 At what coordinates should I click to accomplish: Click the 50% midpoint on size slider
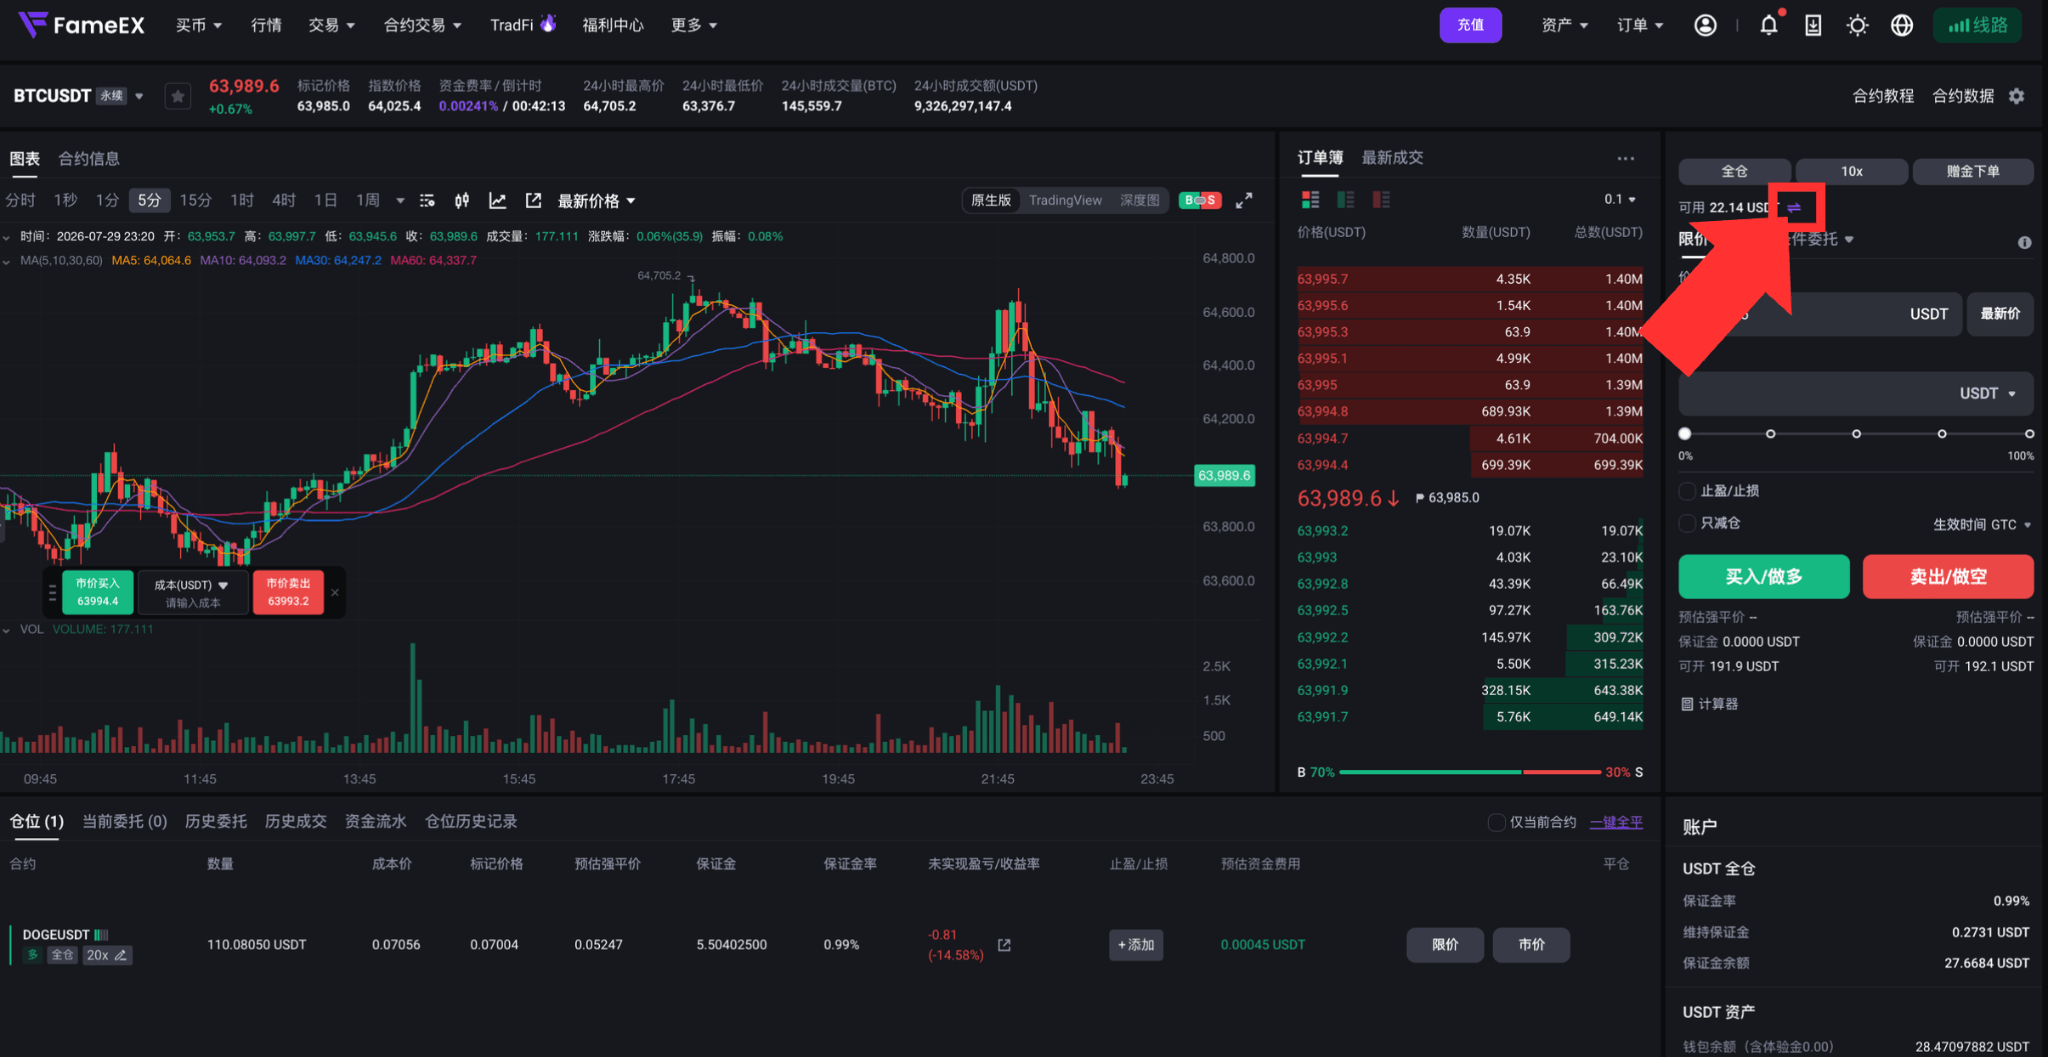[x=1856, y=434]
